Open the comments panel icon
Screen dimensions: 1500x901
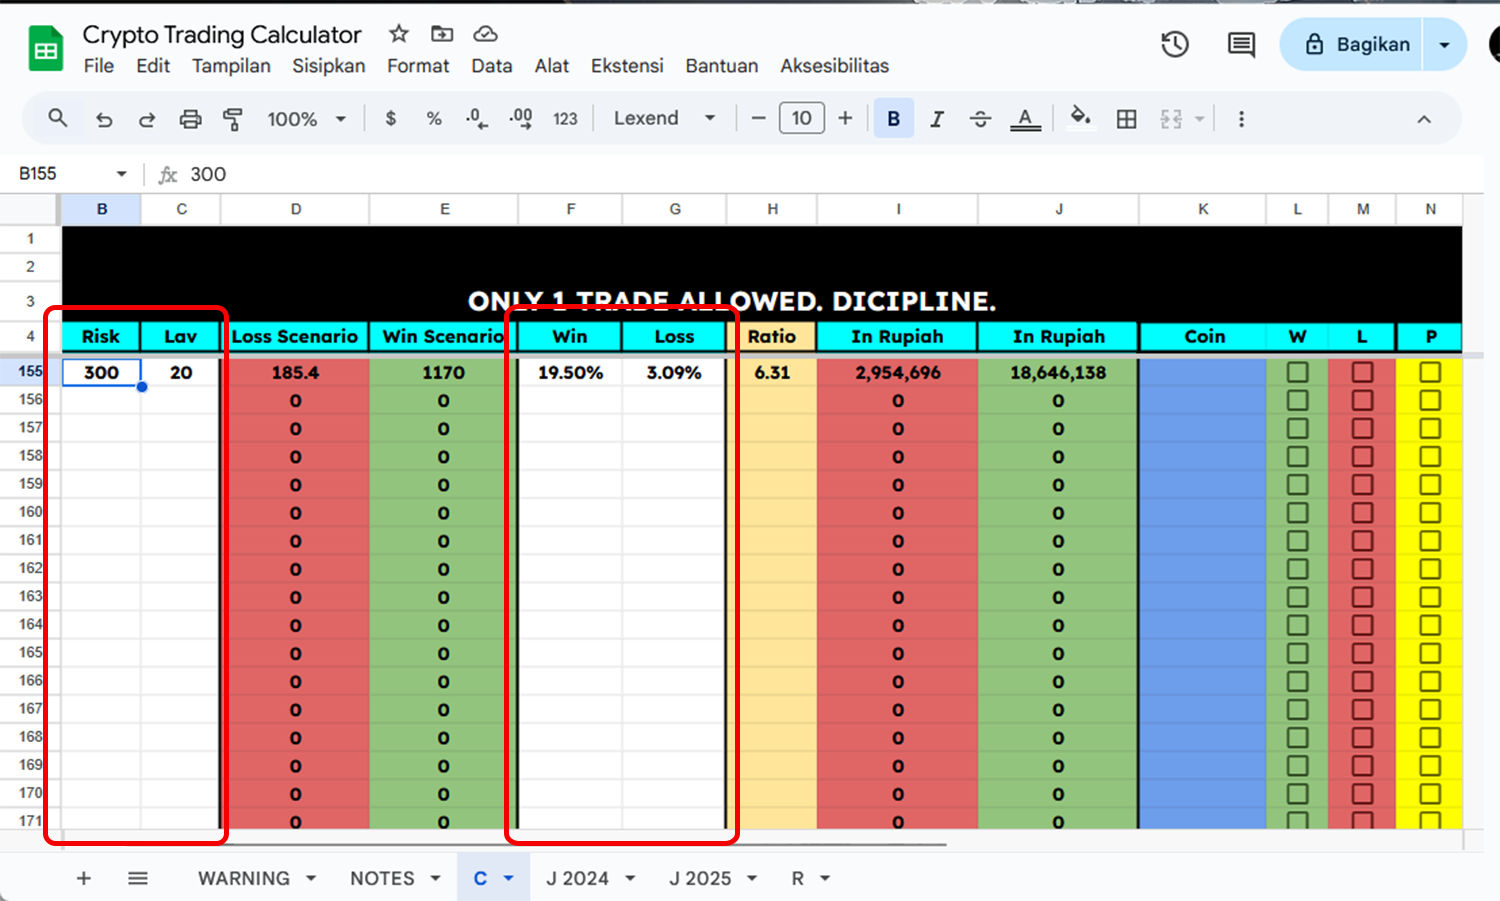pyautogui.click(x=1241, y=44)
